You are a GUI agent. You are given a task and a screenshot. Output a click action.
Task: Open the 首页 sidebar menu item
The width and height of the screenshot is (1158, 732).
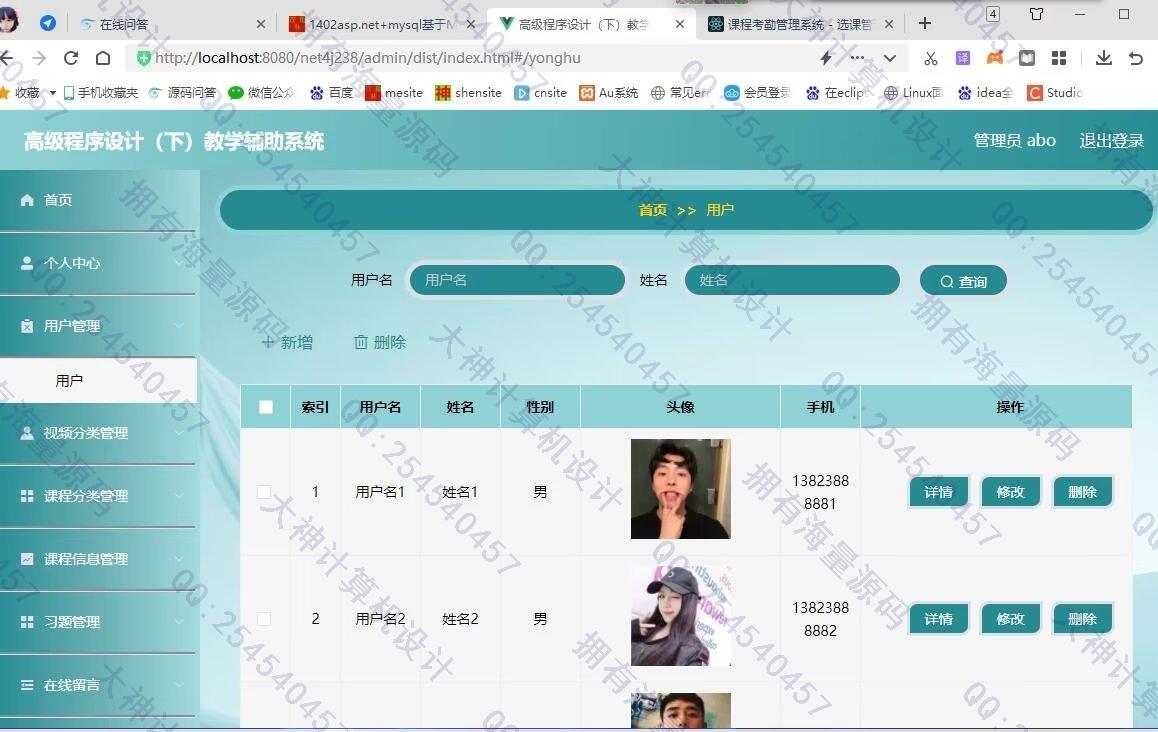tap(98, 200)
